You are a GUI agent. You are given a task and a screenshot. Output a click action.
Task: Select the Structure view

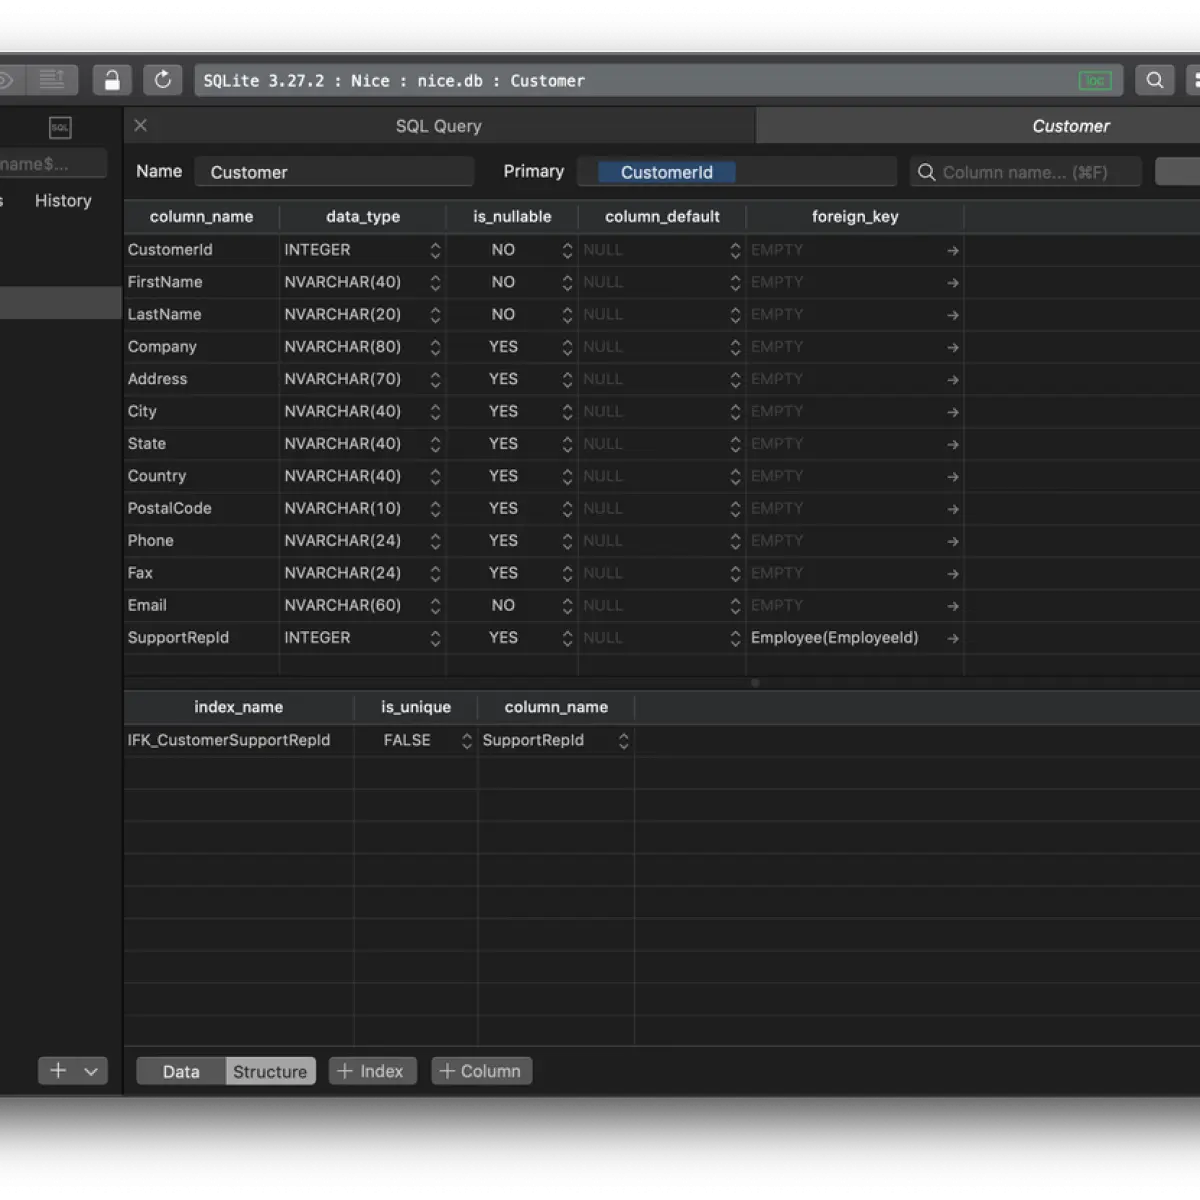pos(270,1071)
